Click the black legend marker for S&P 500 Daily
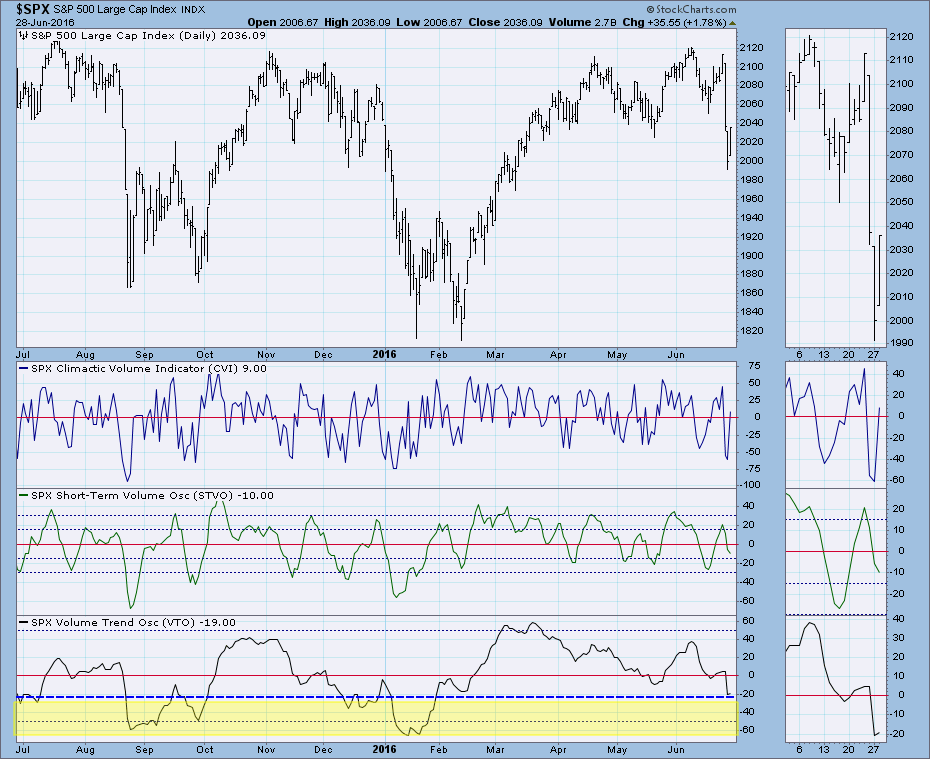 [x=22, y=37]
